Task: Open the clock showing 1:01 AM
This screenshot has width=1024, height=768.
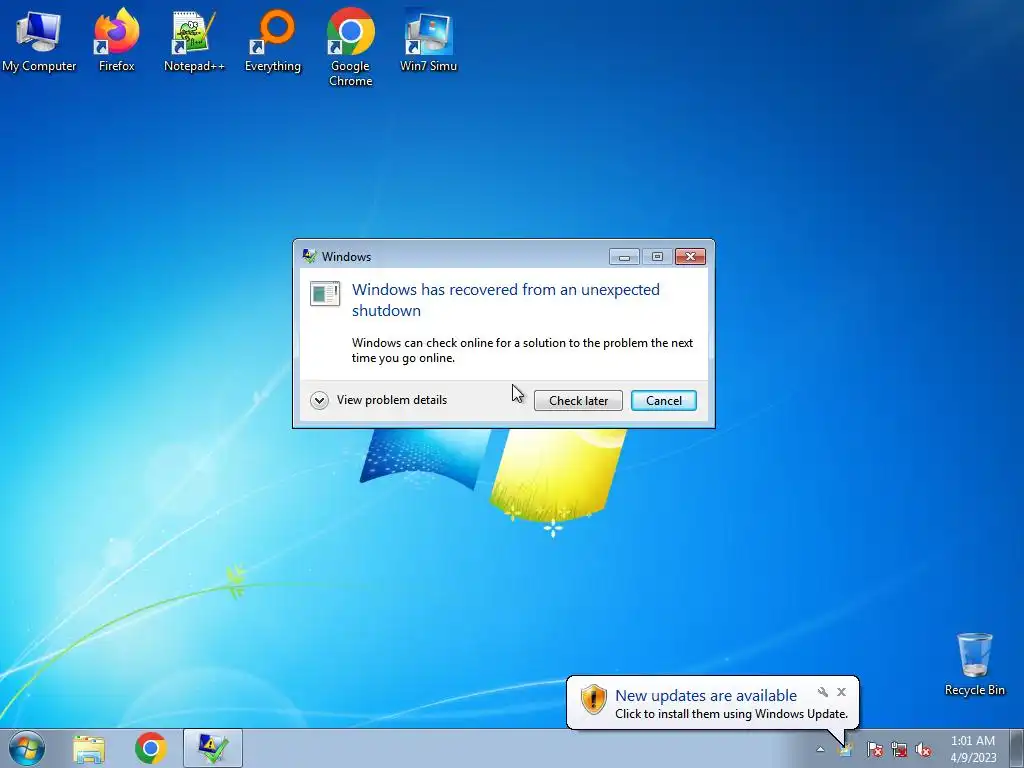Action: tap(973, 748)
